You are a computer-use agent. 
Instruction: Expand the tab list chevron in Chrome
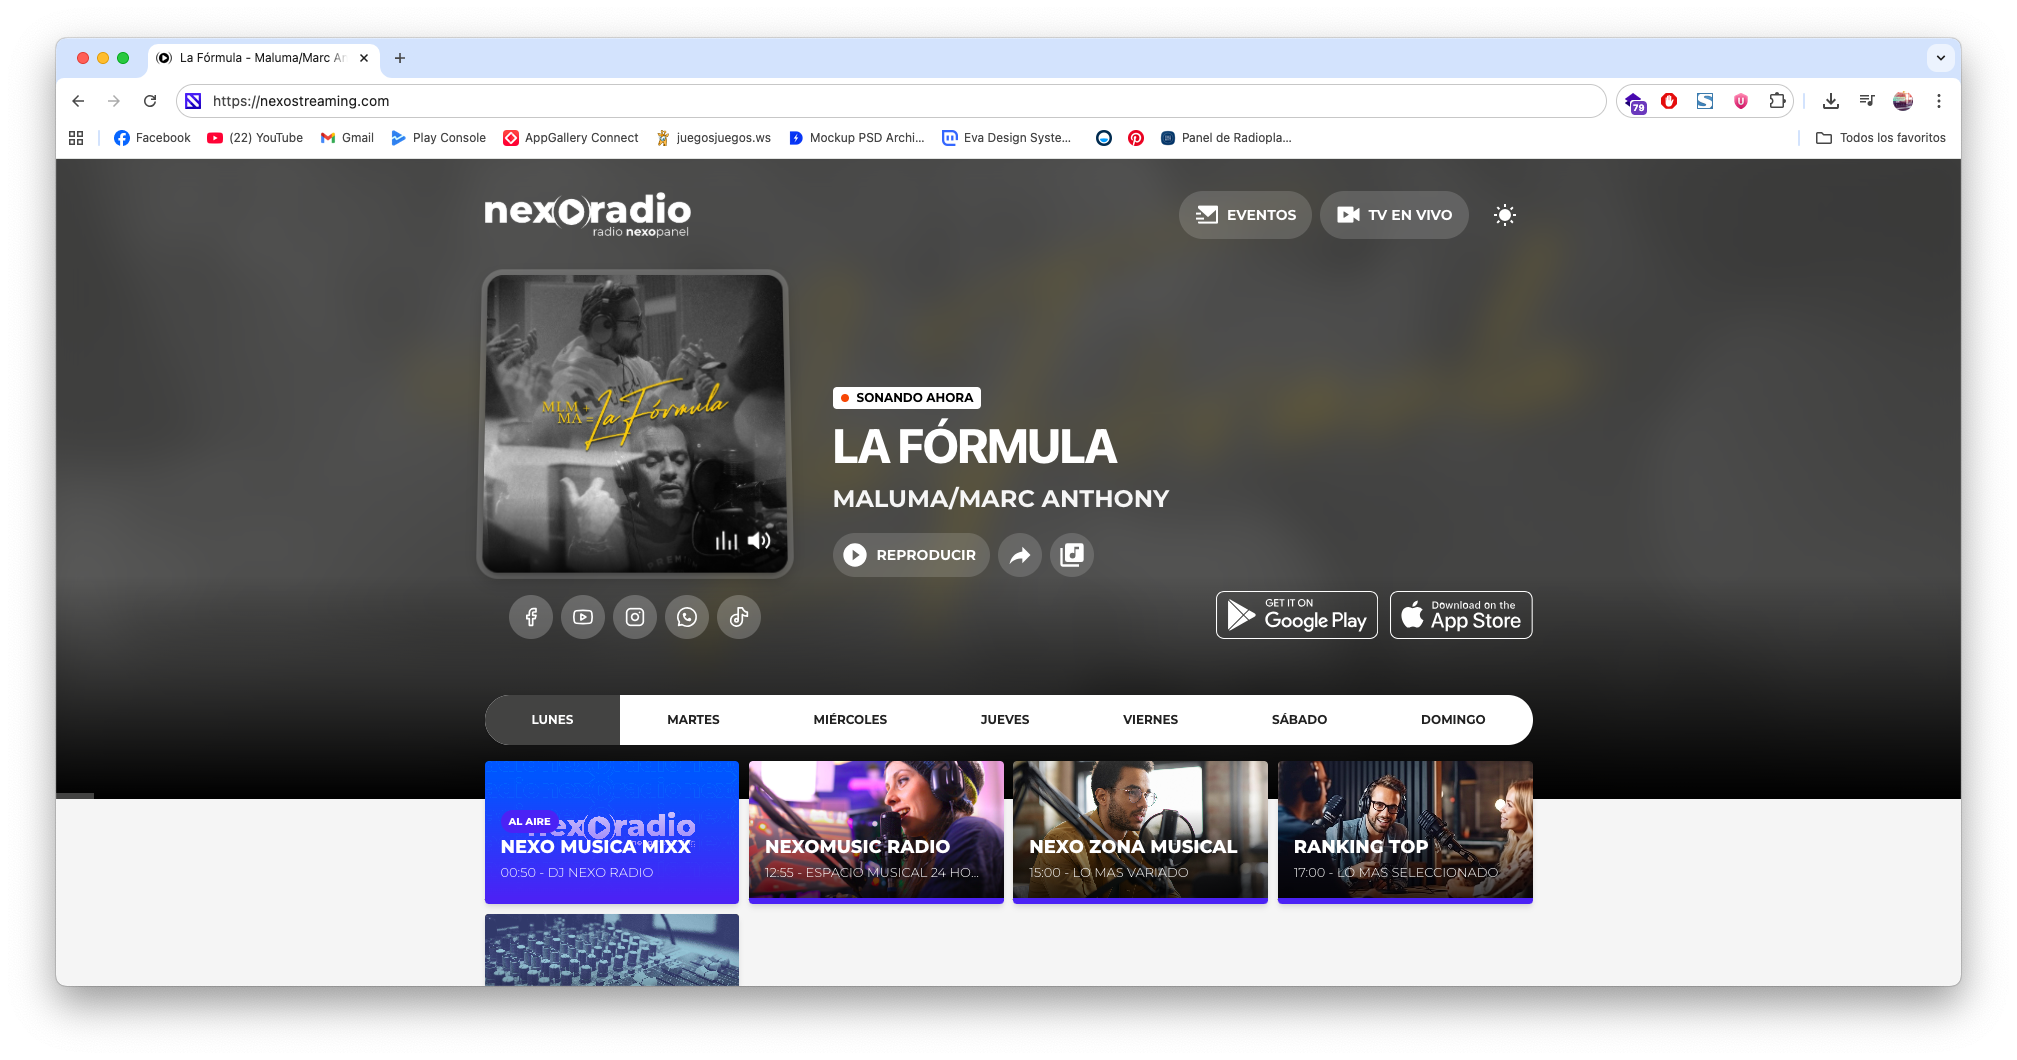click(1940, 58)
